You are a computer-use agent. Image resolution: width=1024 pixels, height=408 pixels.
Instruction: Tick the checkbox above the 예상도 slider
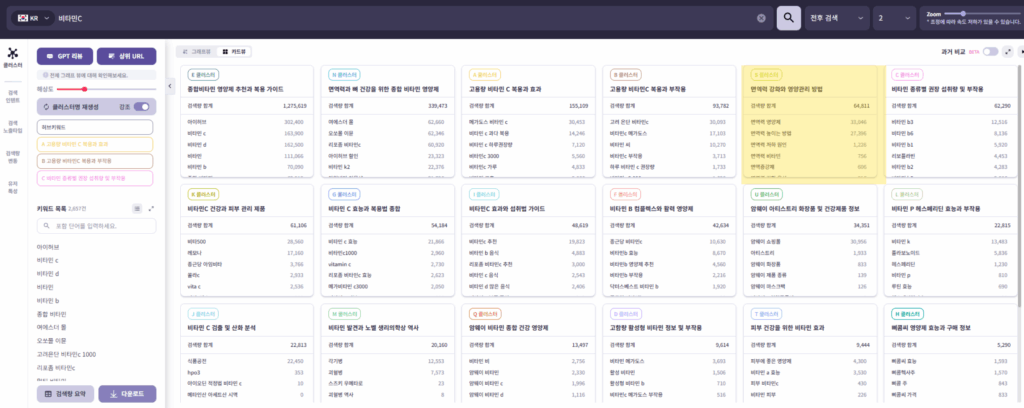point(40,76)
